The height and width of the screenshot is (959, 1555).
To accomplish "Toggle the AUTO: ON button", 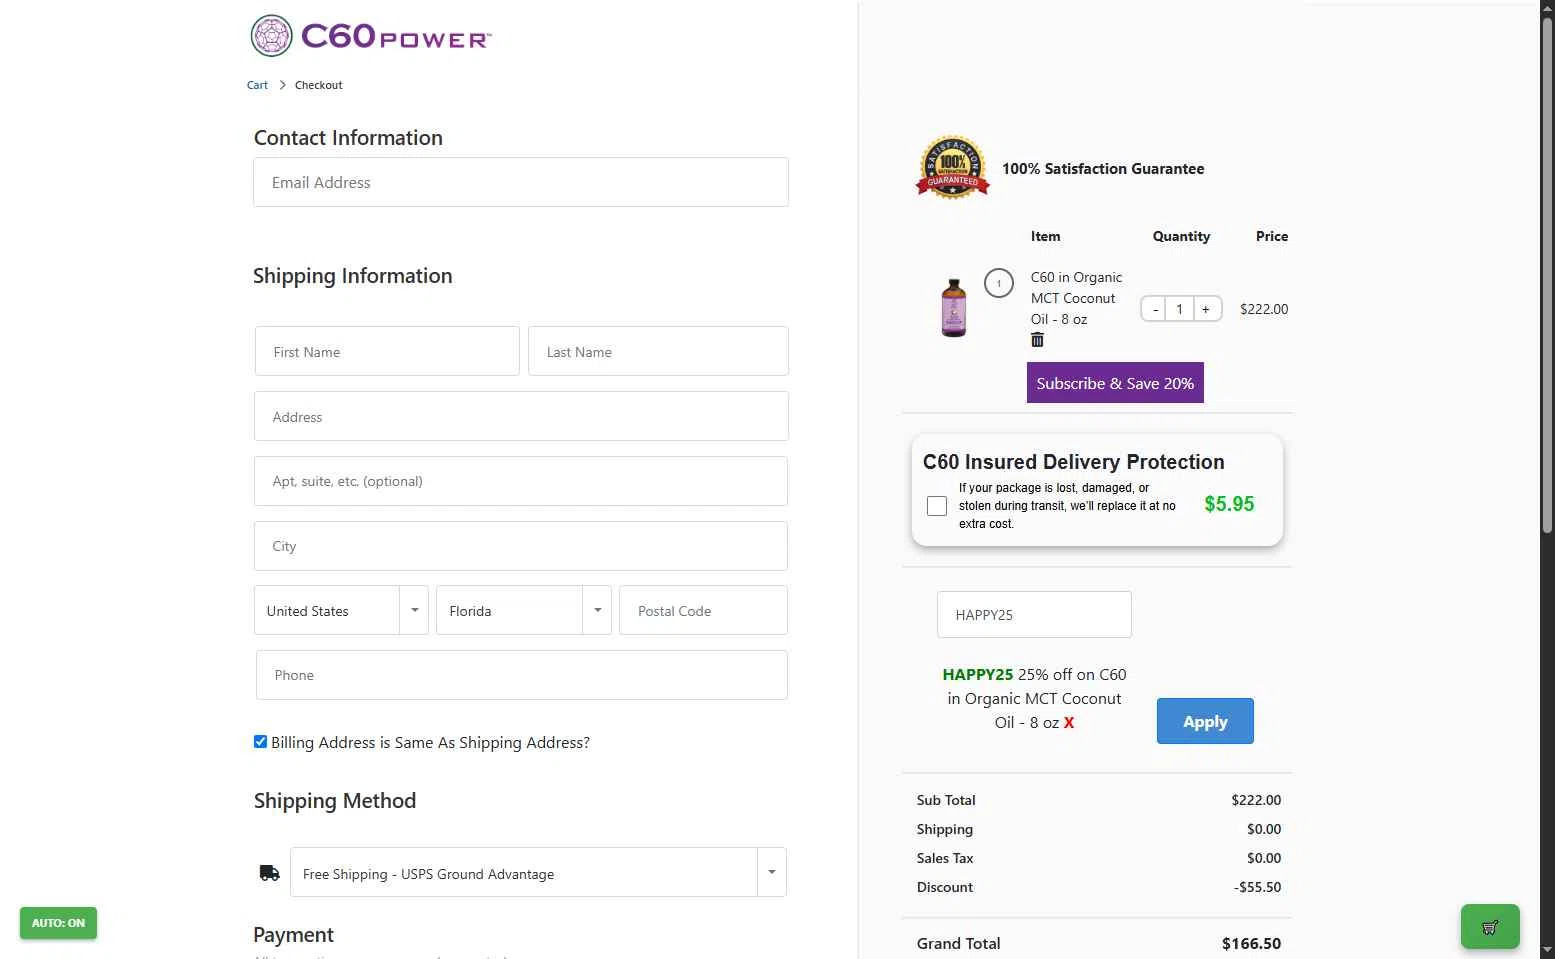I will [x=58, y=923].
